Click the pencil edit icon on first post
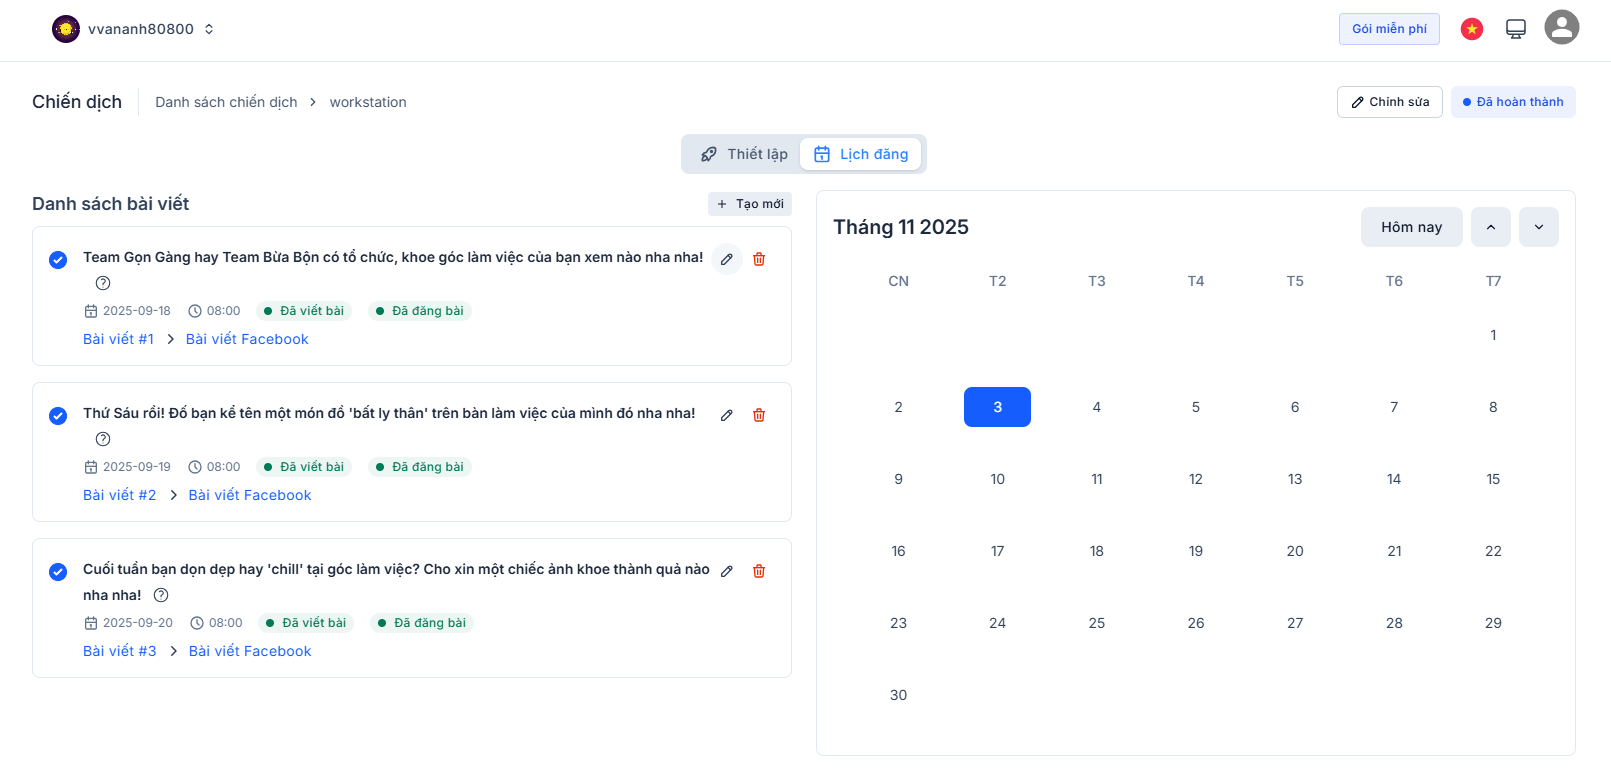The height and width of the screenshot is (782, 1611). coord(727,259)
